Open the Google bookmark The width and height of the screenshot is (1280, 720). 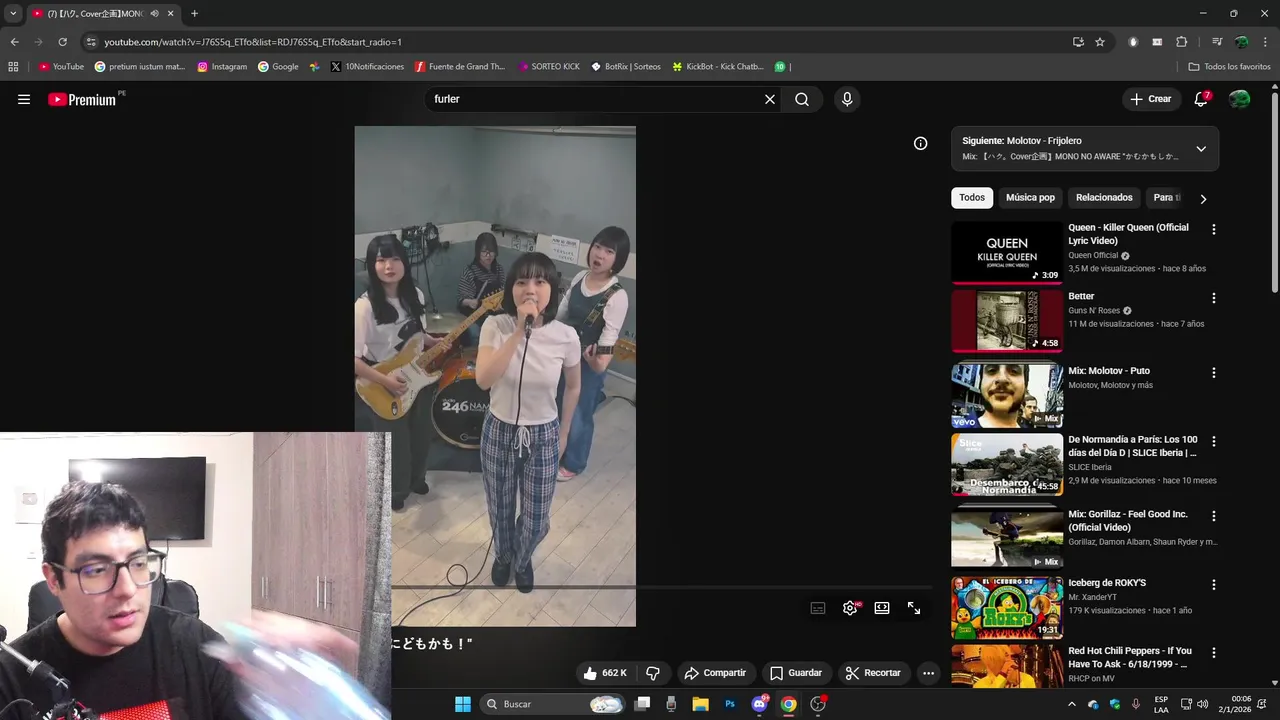click(278, 67)
